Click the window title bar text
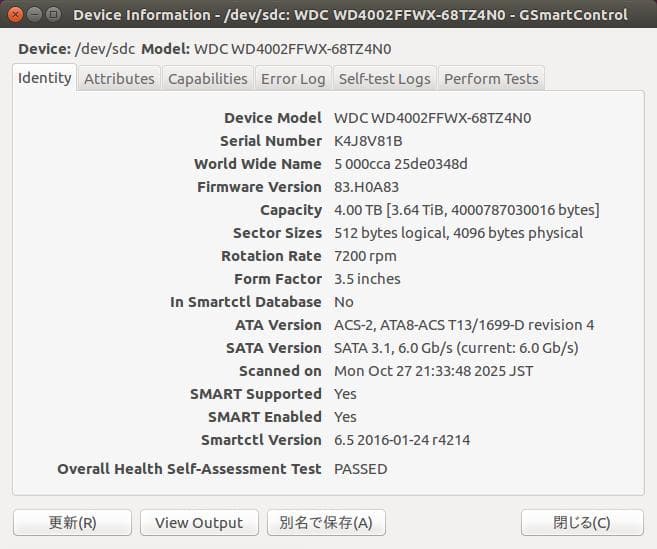 350,15
